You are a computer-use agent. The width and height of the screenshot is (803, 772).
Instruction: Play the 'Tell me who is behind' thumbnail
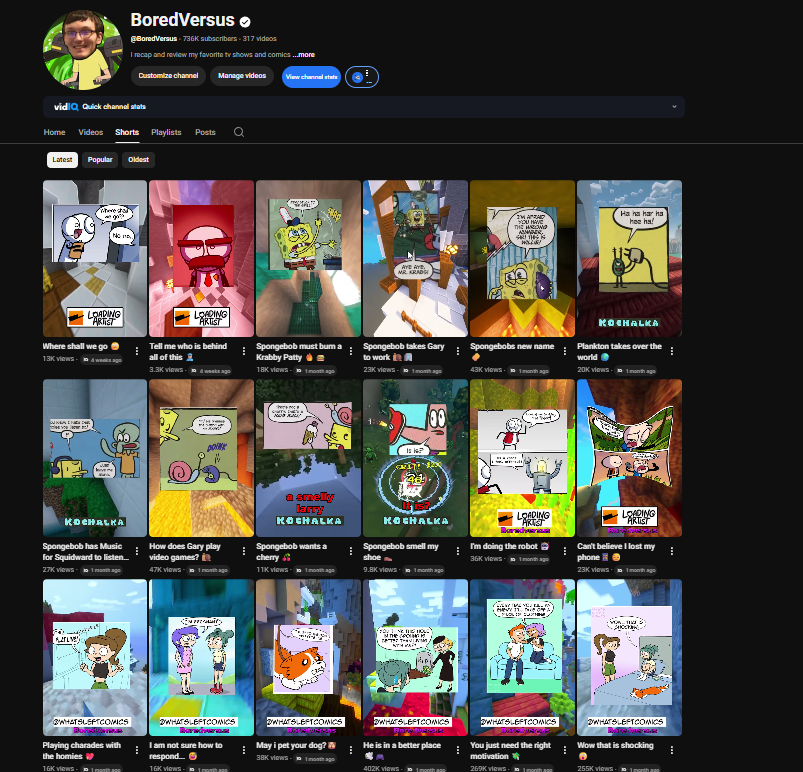click(201, 258)
